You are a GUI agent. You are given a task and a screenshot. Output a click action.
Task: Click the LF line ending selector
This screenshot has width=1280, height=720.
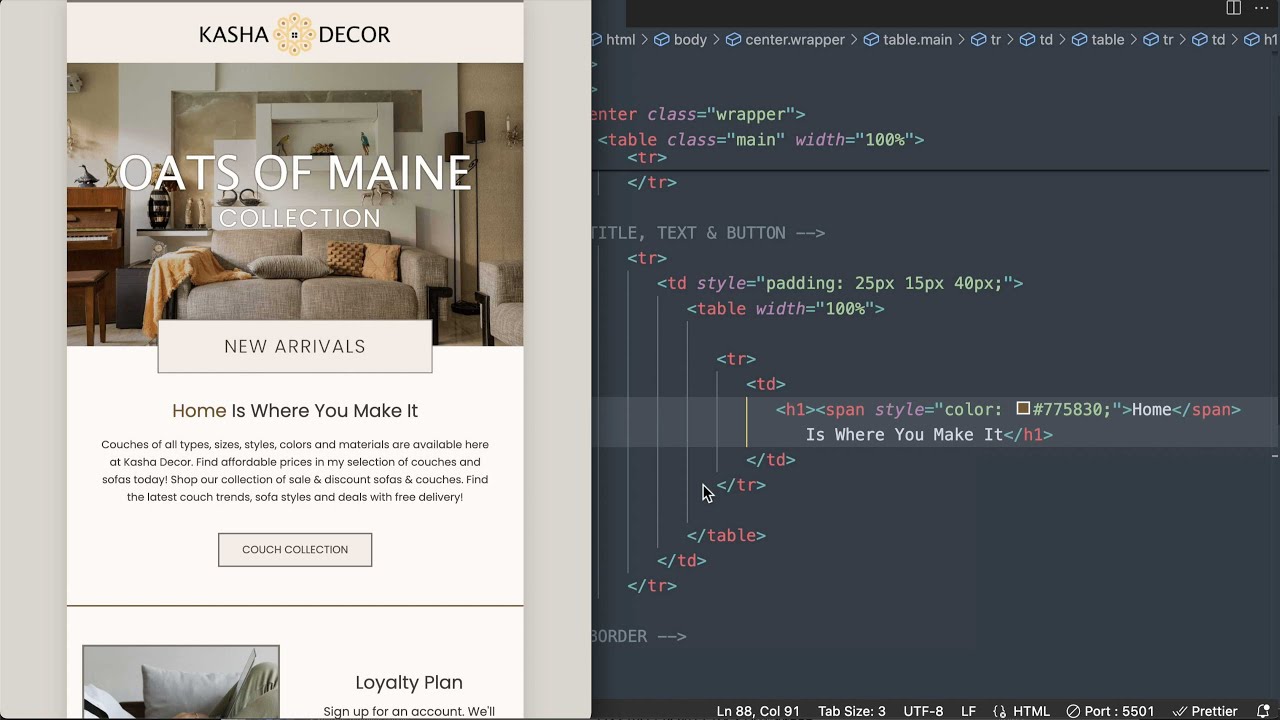[968, 711]
